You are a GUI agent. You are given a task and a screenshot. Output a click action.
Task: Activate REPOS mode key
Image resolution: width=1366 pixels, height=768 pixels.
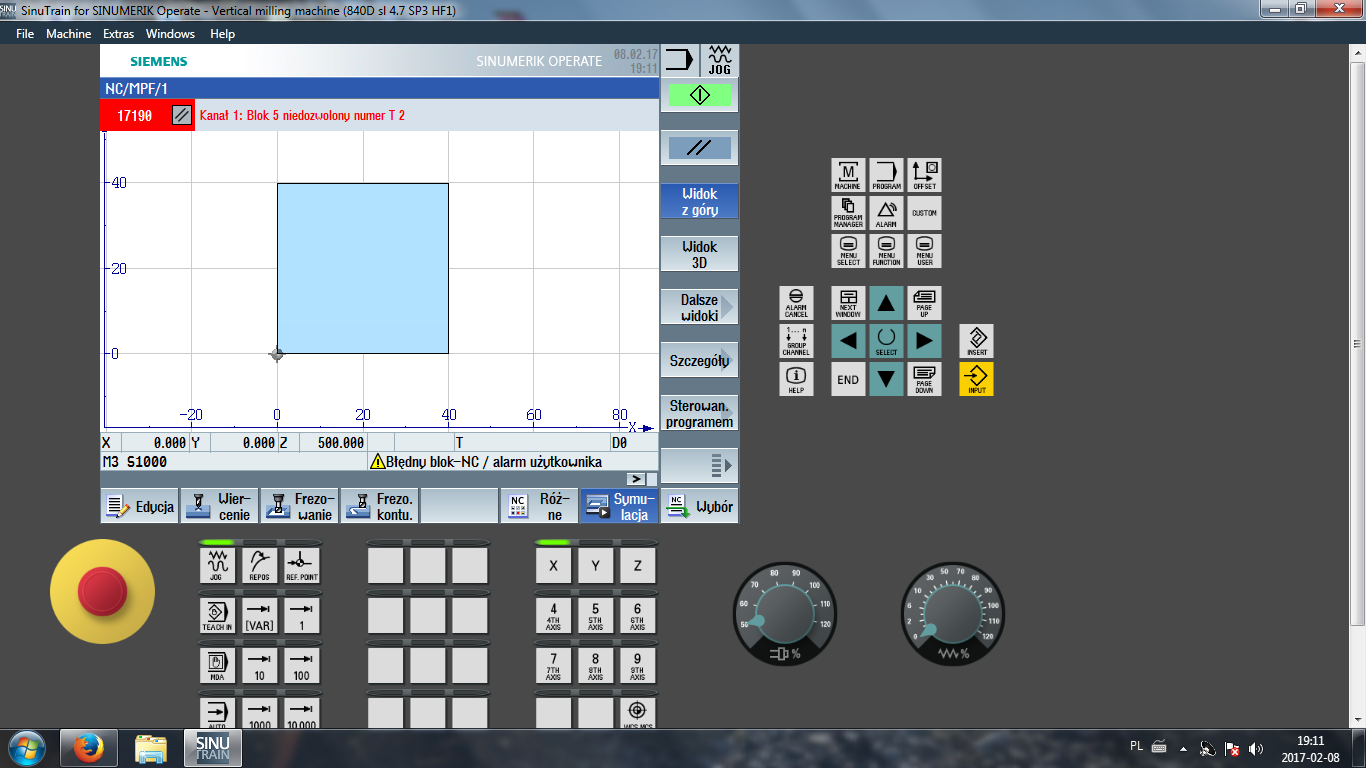pyautogui.click(x=259, y=565)
